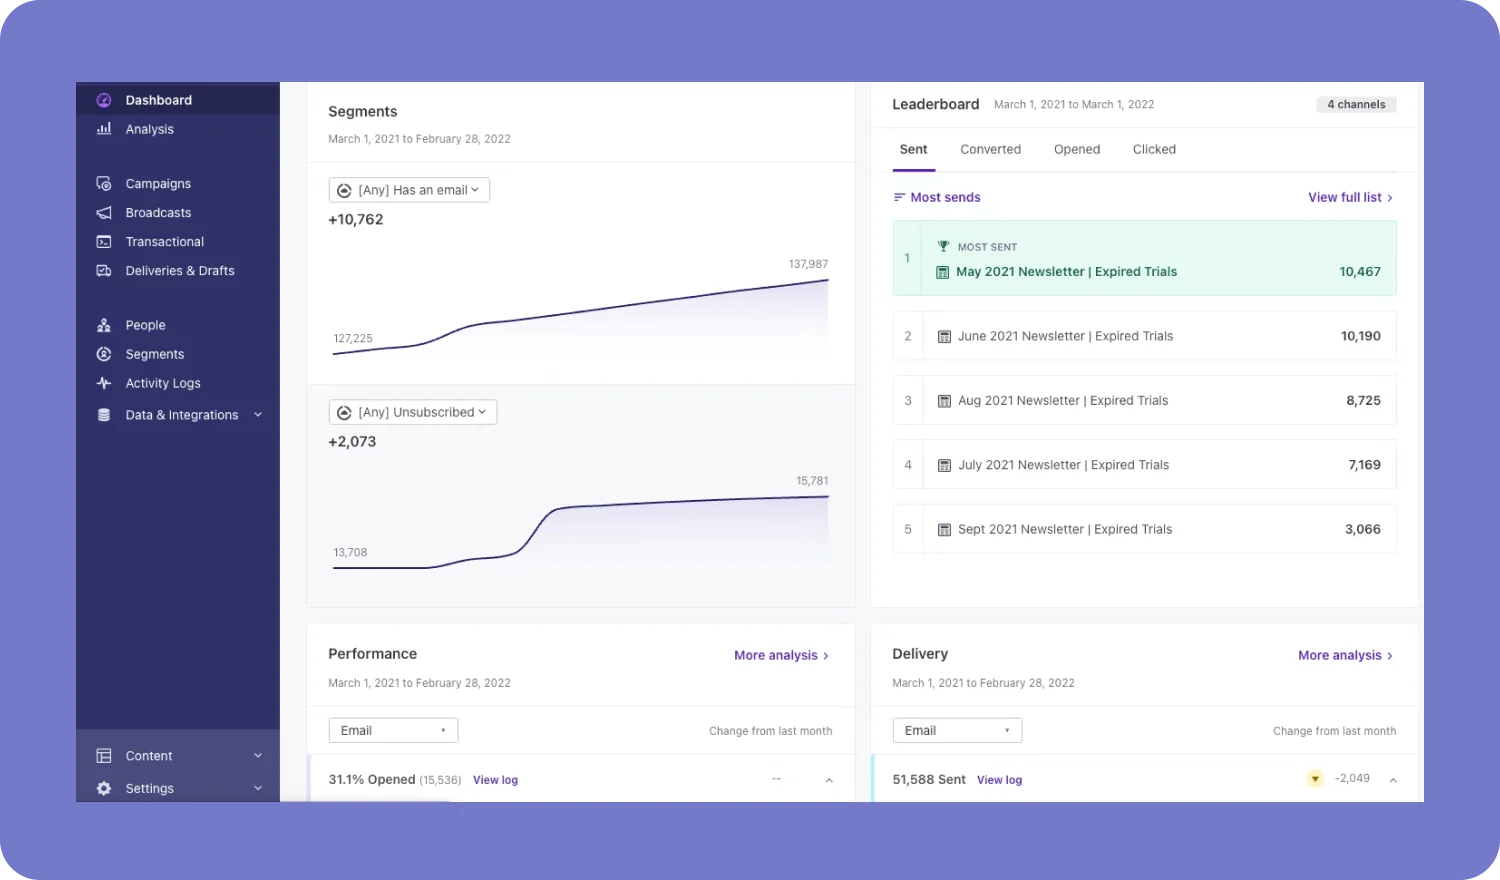Viewport: 1500px width, 880px height.
Task: Click segment icon in Unsubscribed dropdown
Action: 344,412
